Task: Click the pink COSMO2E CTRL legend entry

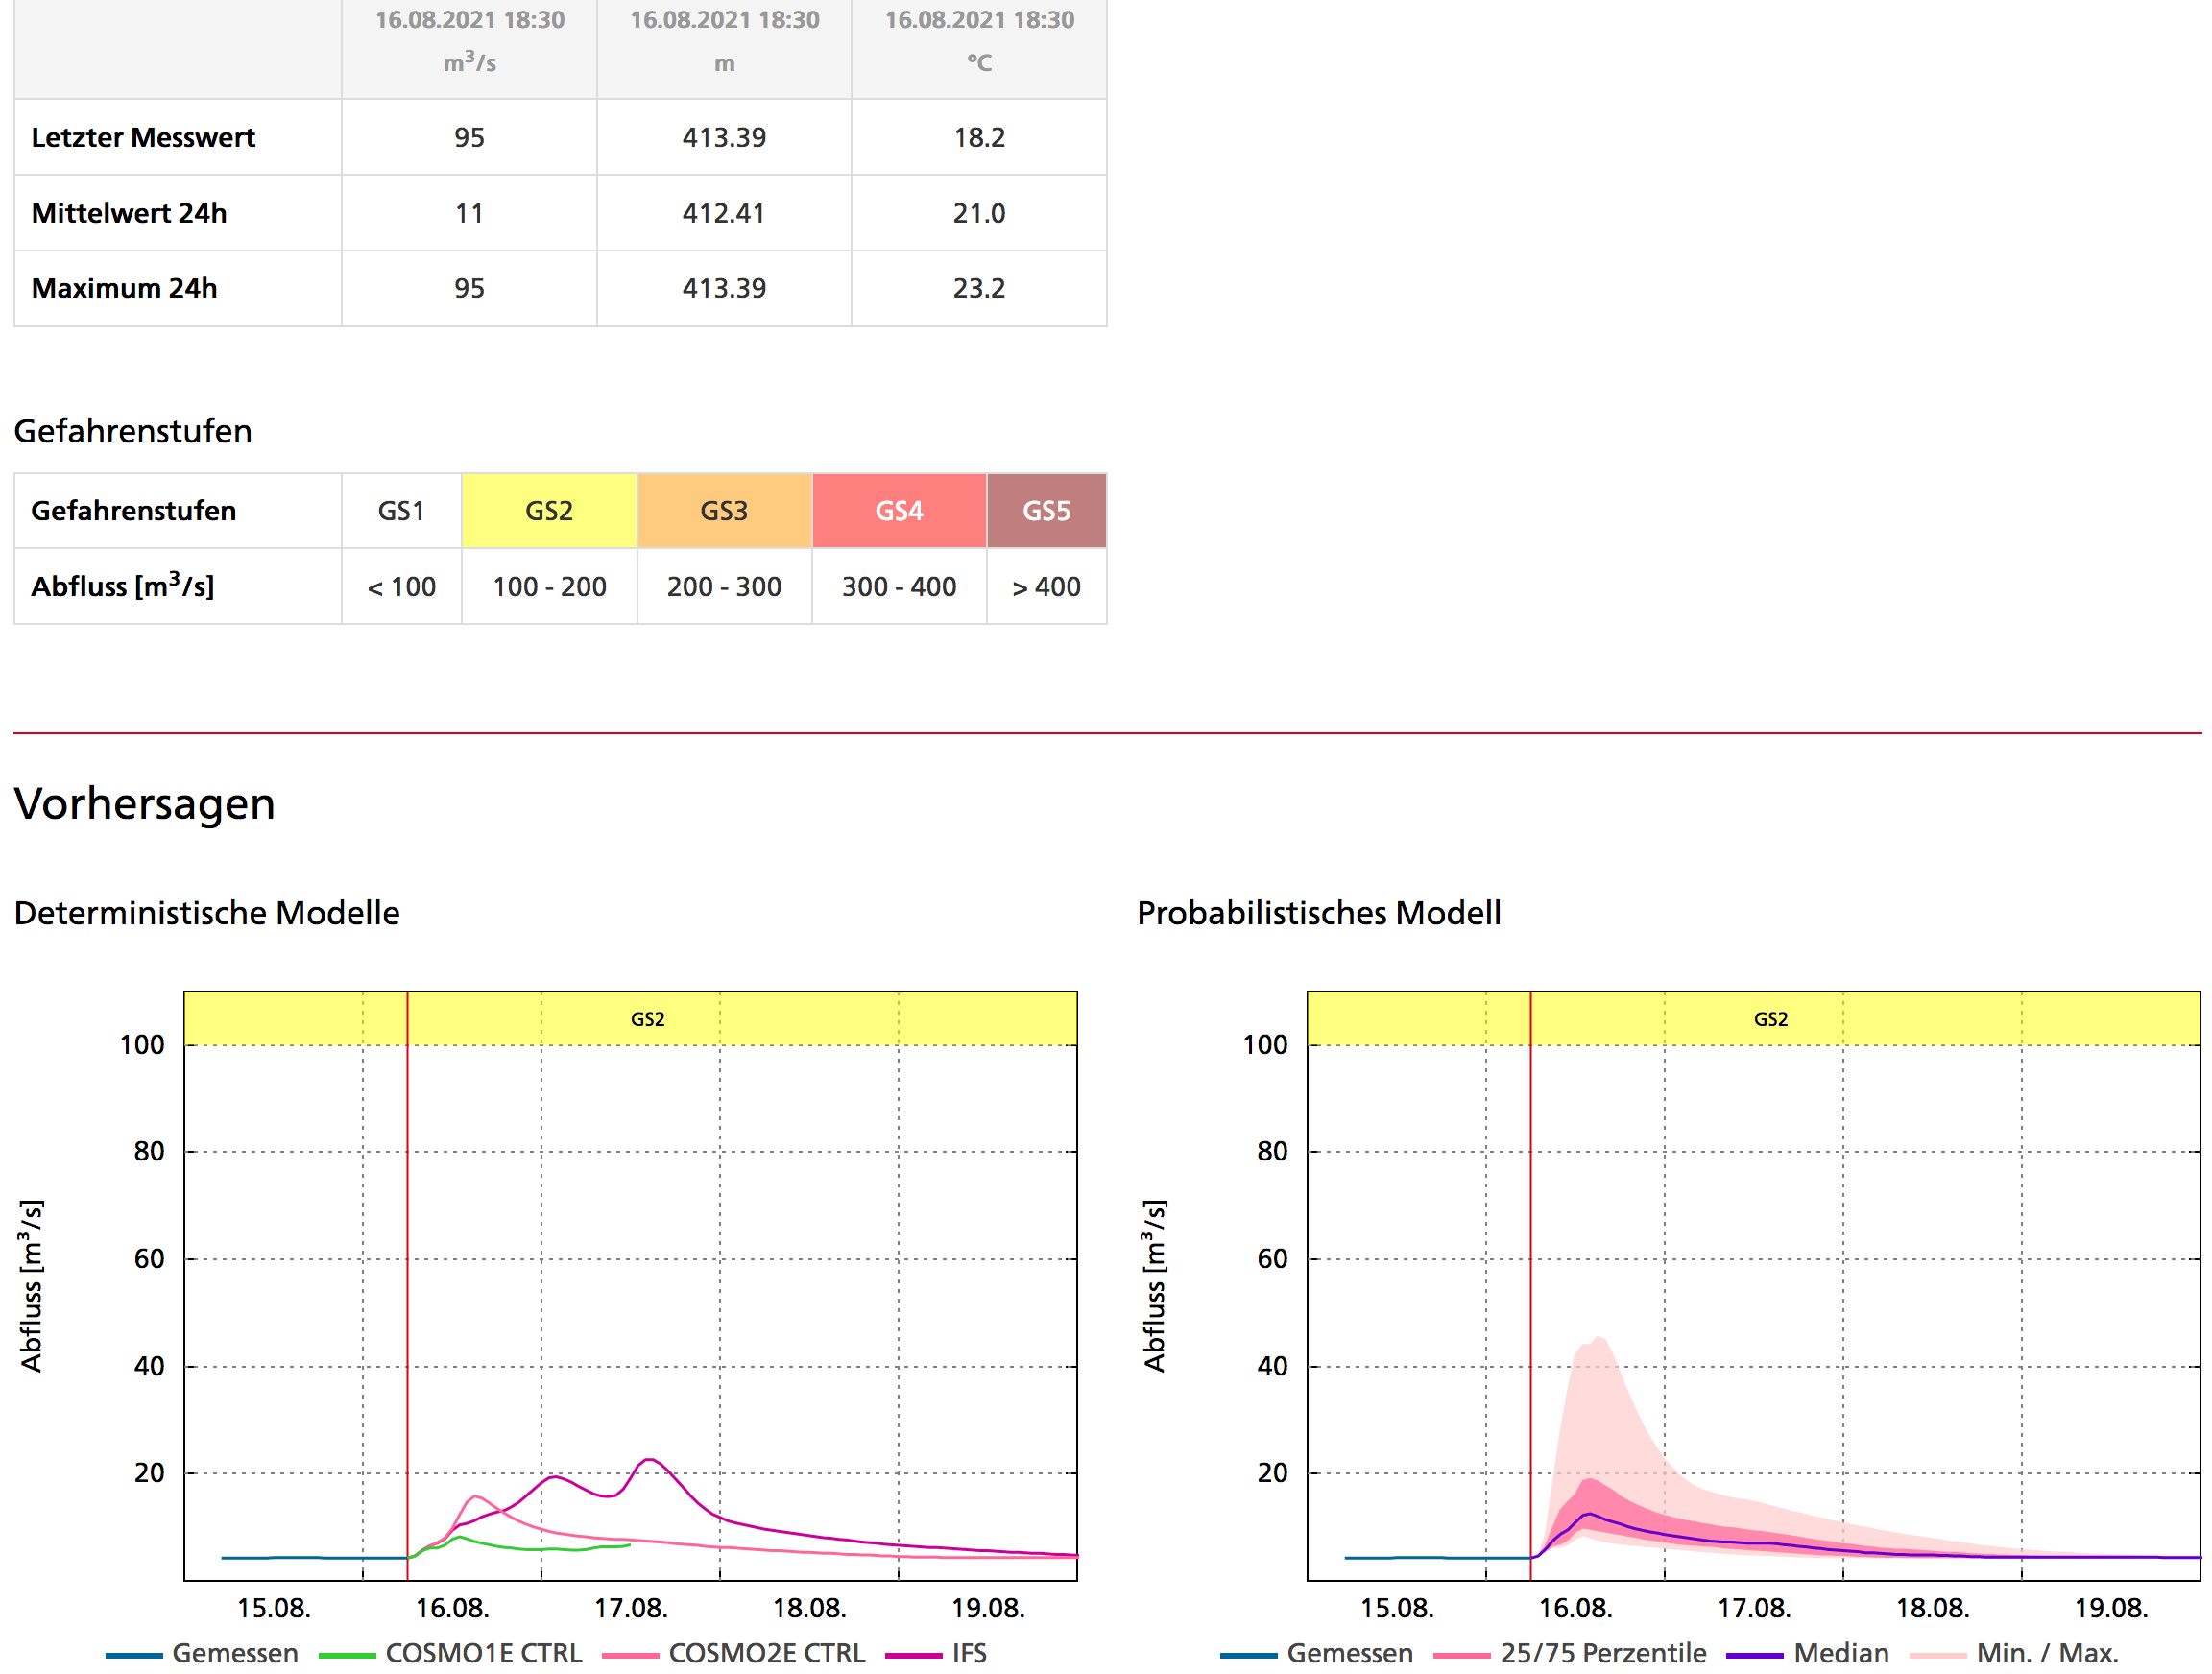Action: 765,1653
